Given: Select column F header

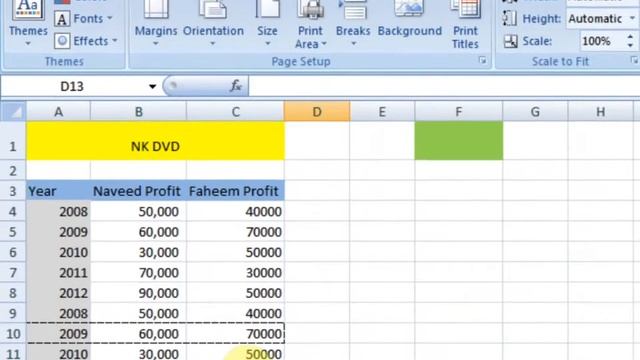Looking at the screenshot, I should point(459,112).
